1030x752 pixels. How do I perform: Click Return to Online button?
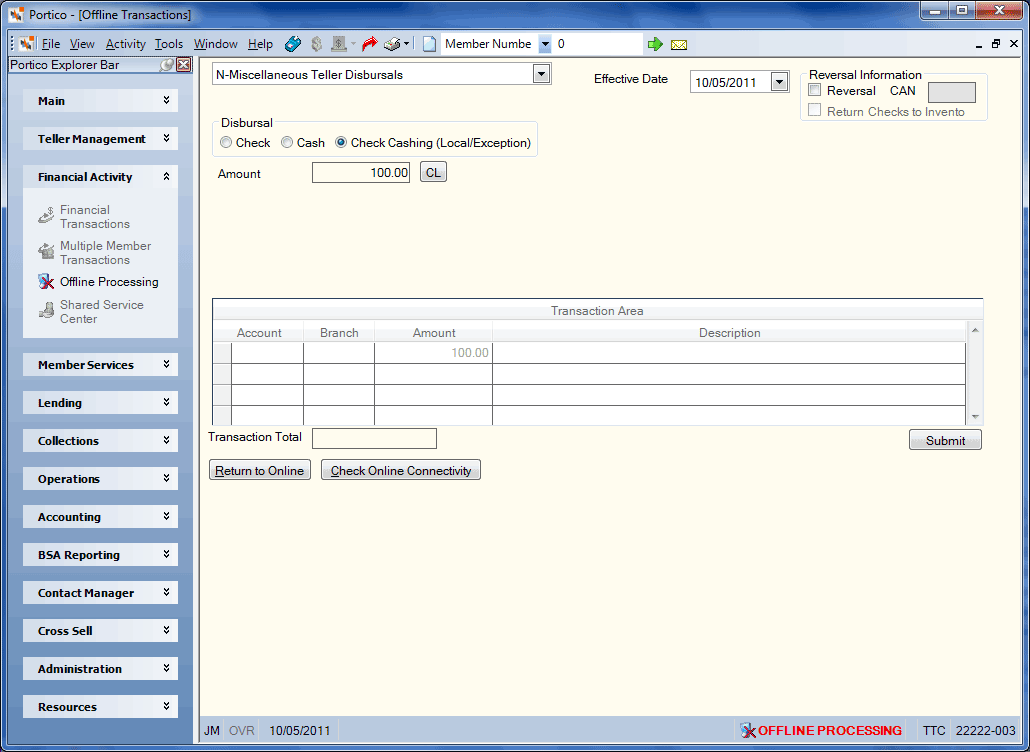[259, 470]
